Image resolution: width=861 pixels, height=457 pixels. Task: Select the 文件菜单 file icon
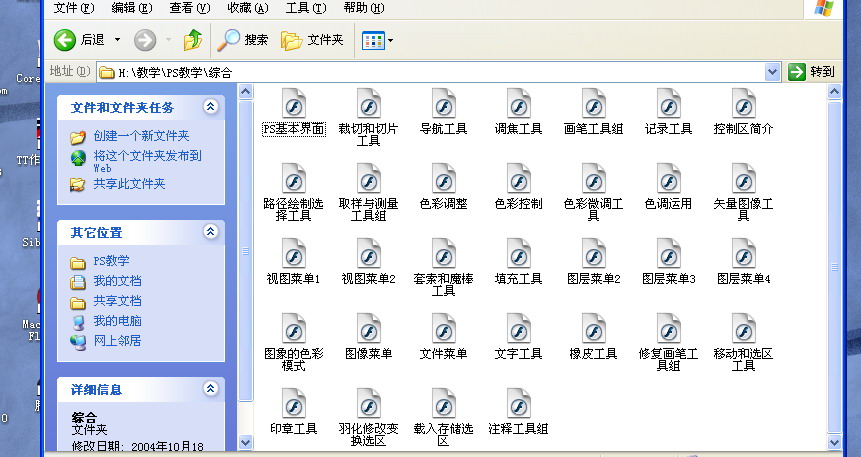(444, 330)
